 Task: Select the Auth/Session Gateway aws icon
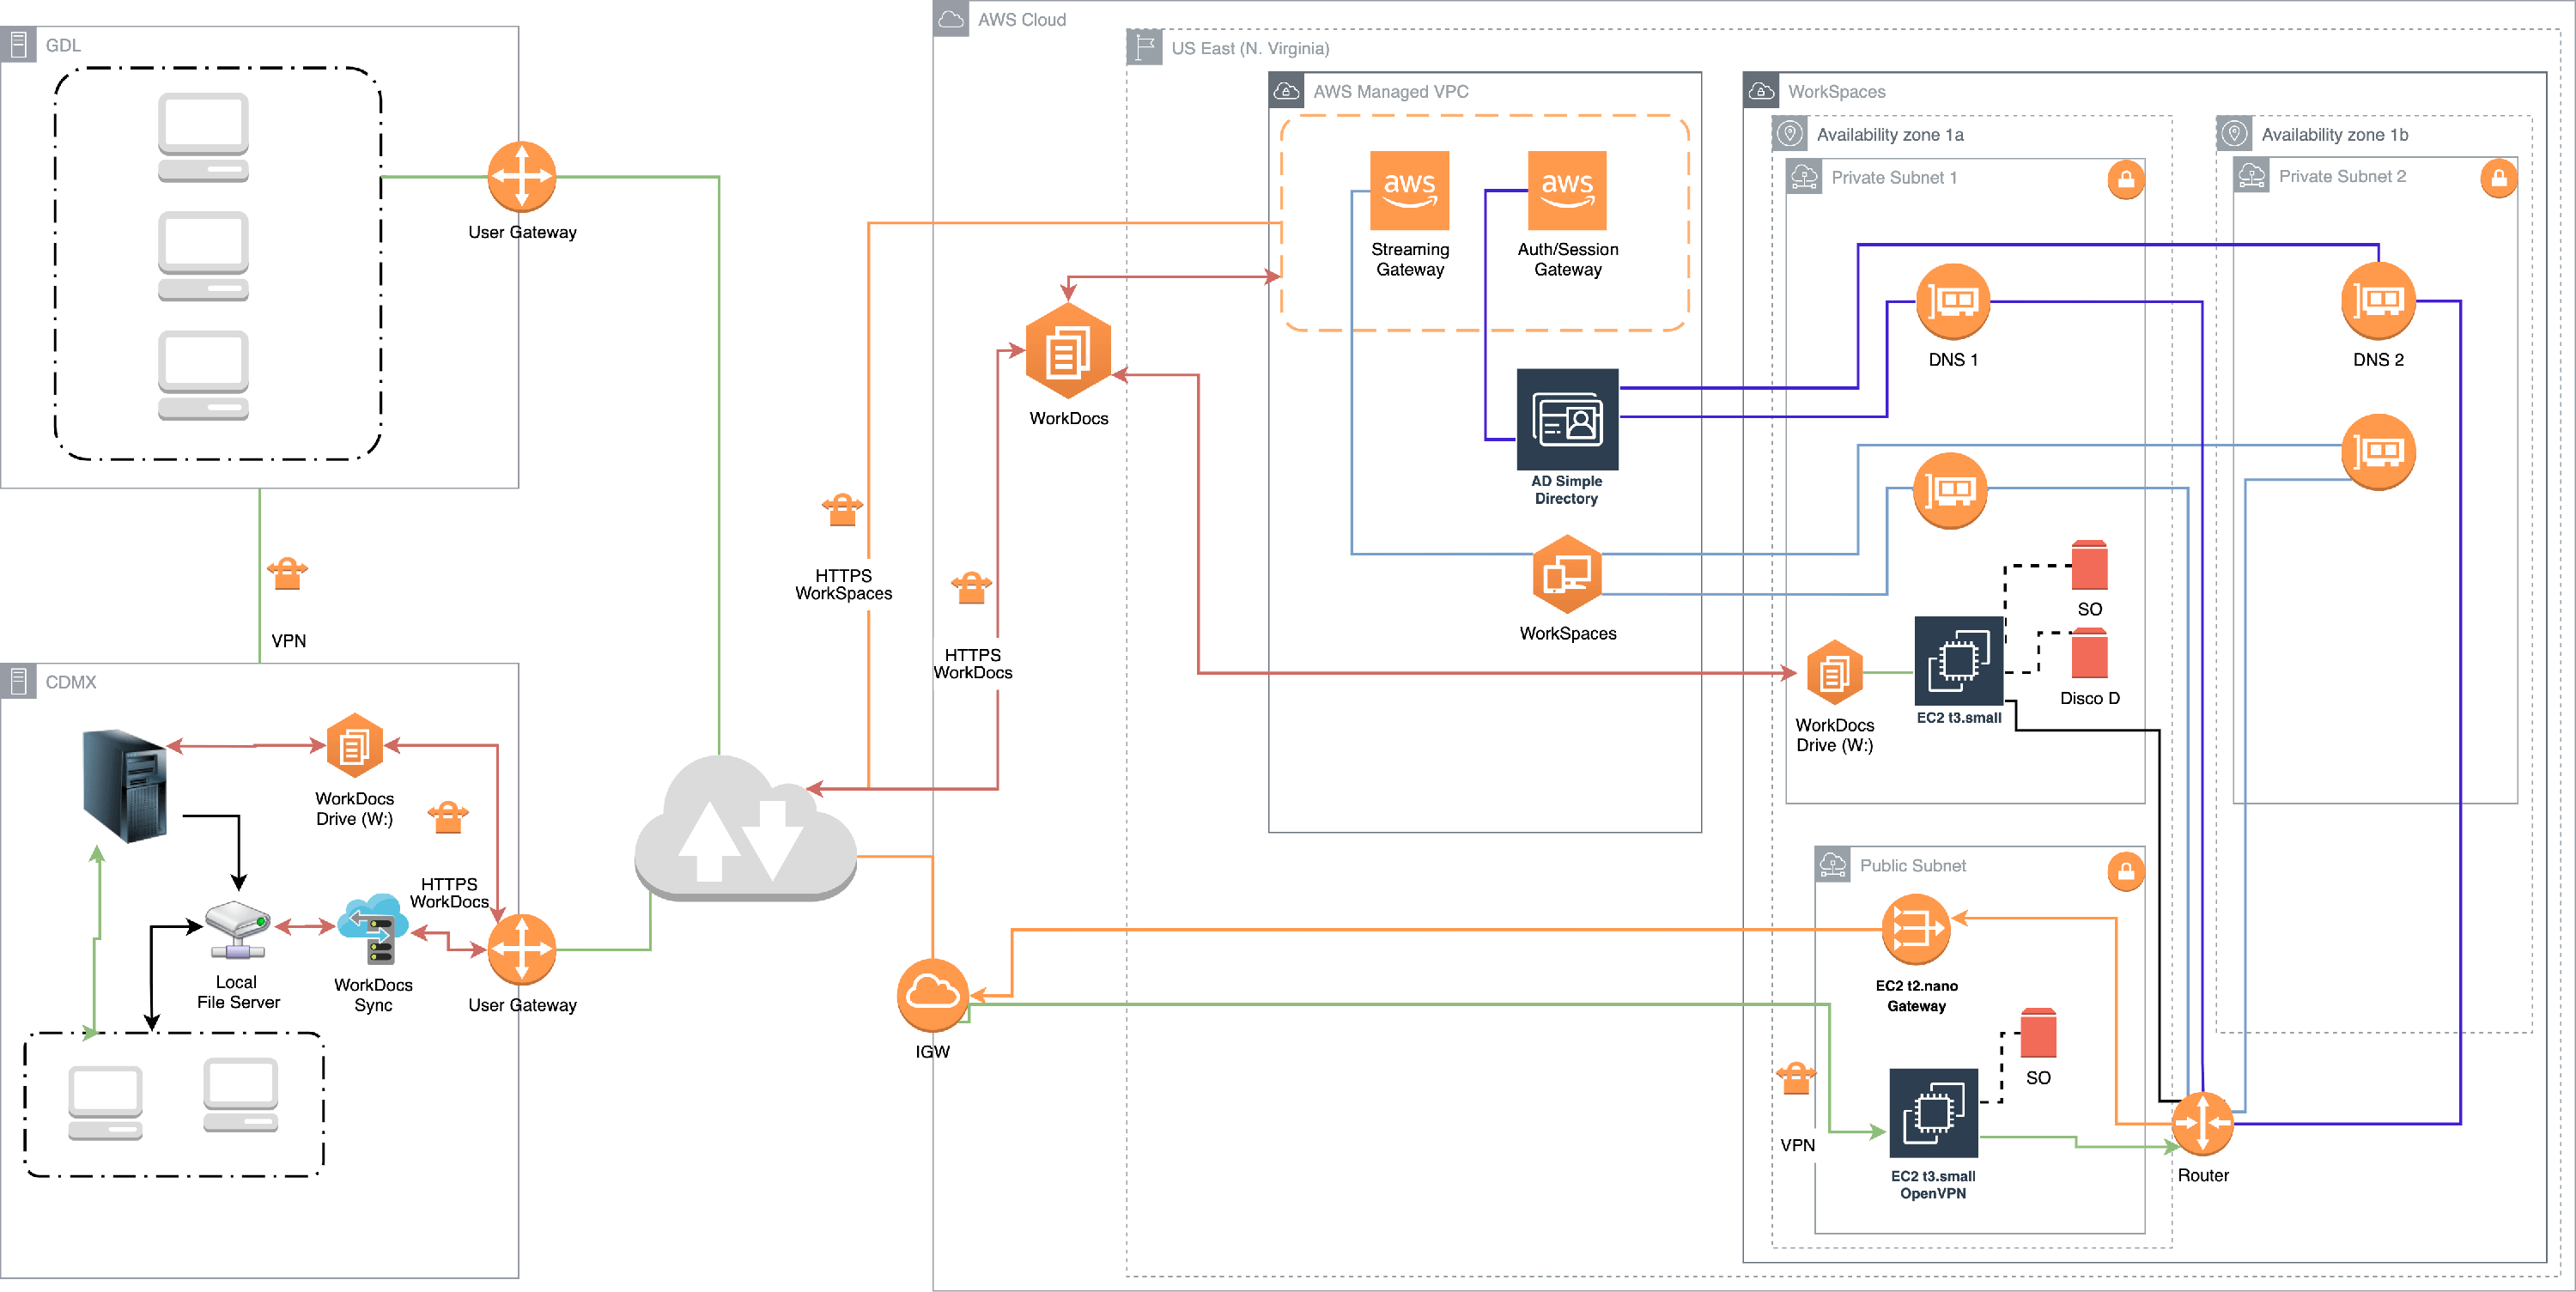(x=1567, y=191)
